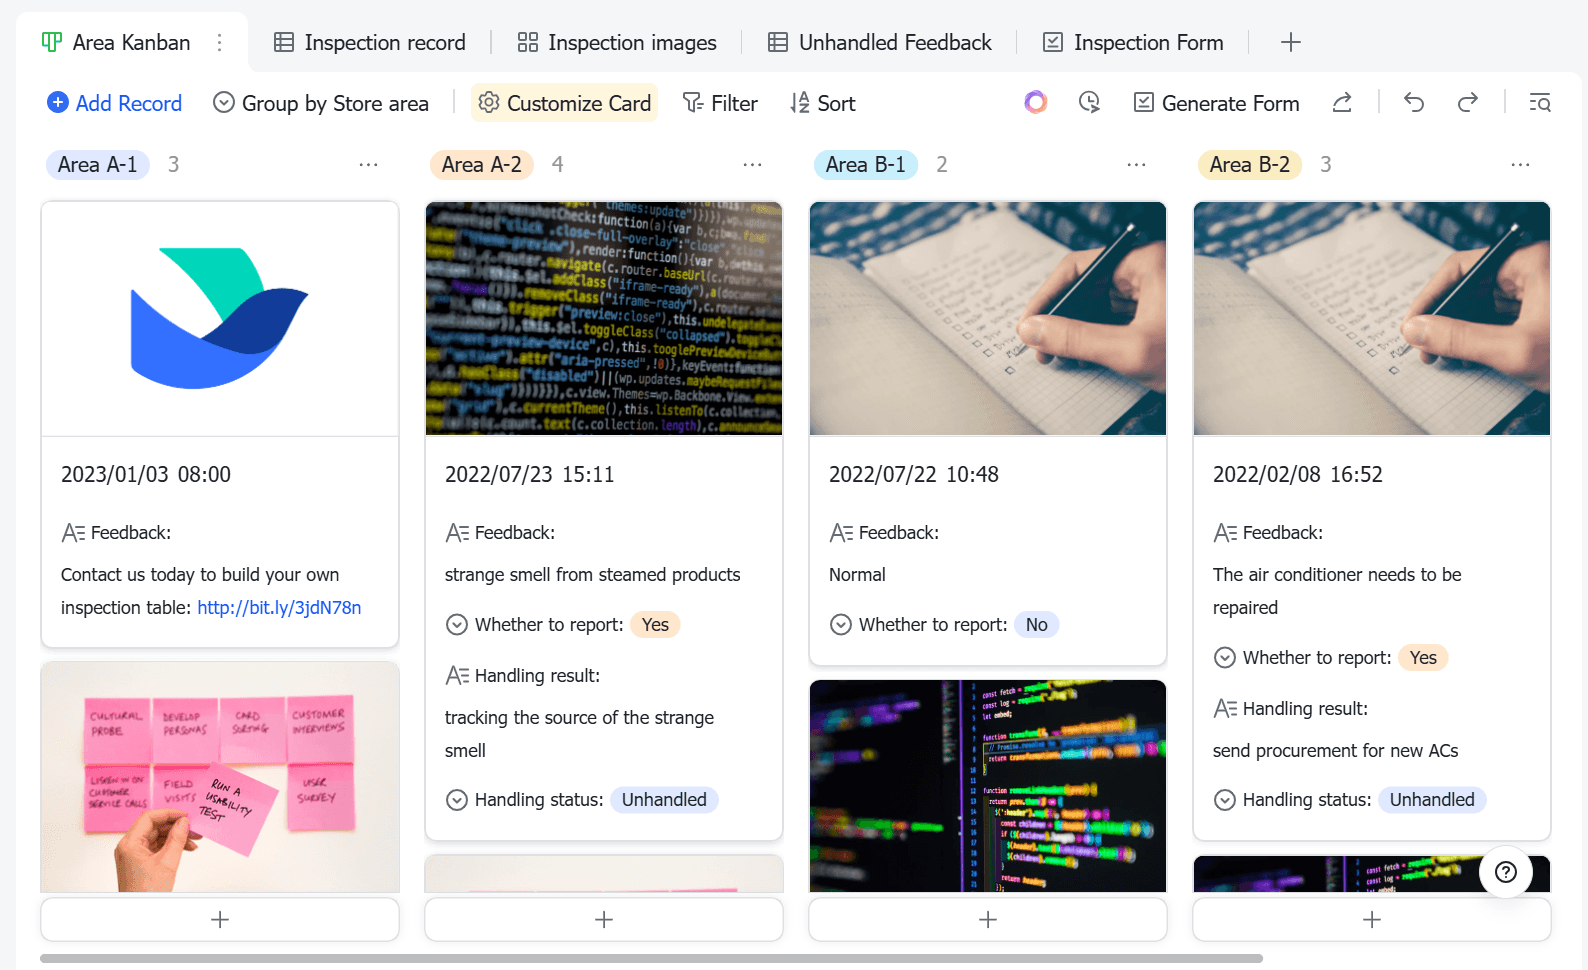This screenshot has width=1588, height=970.
Task: Click Unhandled status on strange smell card
Action: pos(664,799)
